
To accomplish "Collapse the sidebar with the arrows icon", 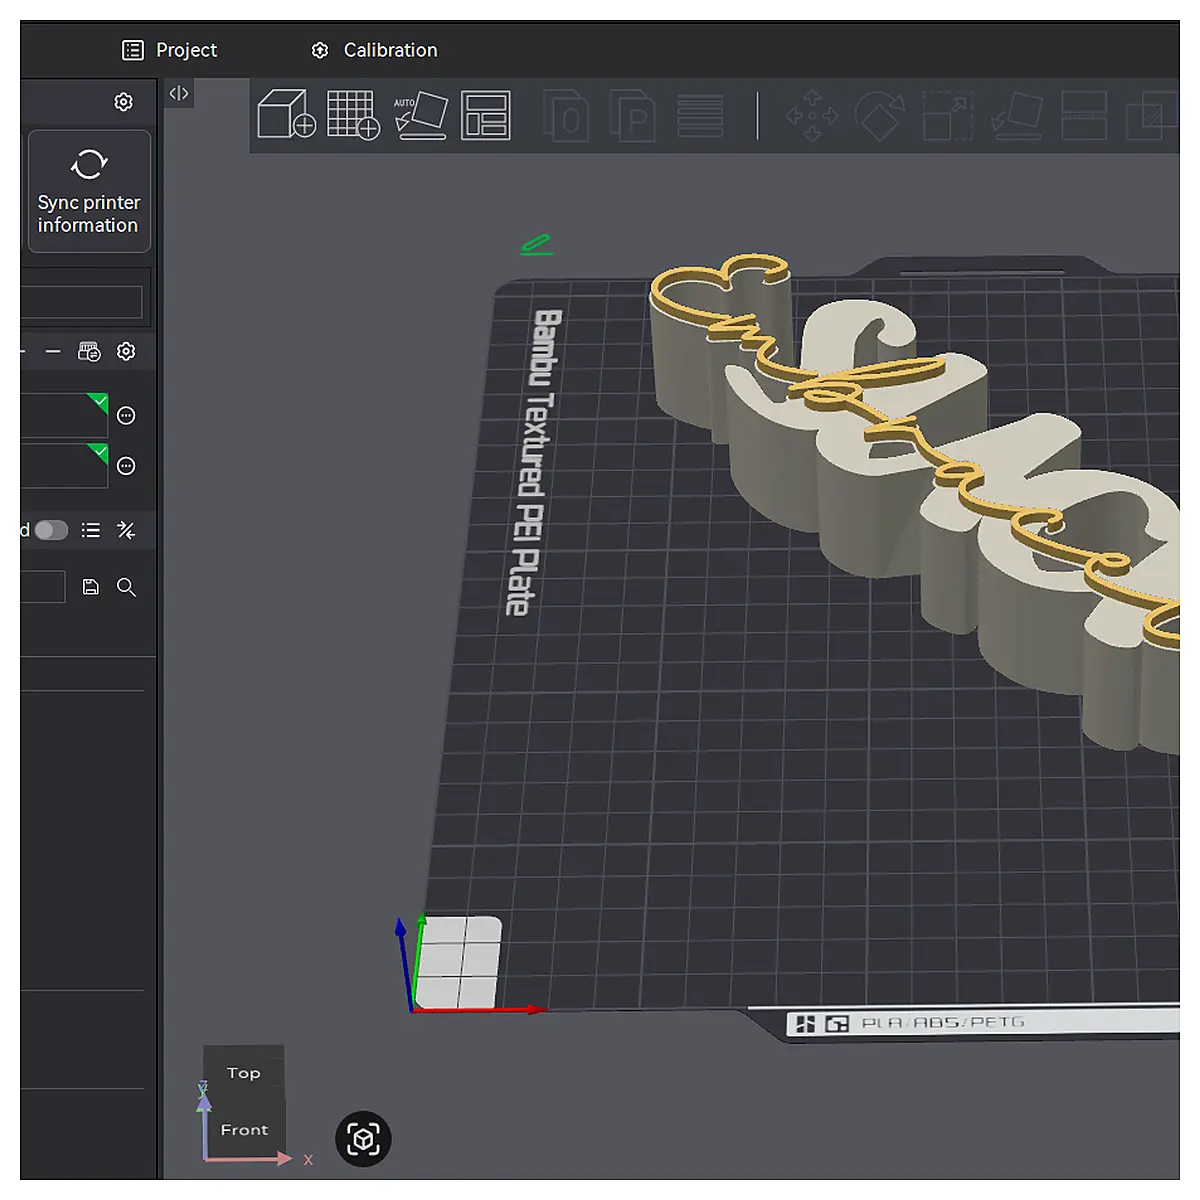I will tap(179, 93).
